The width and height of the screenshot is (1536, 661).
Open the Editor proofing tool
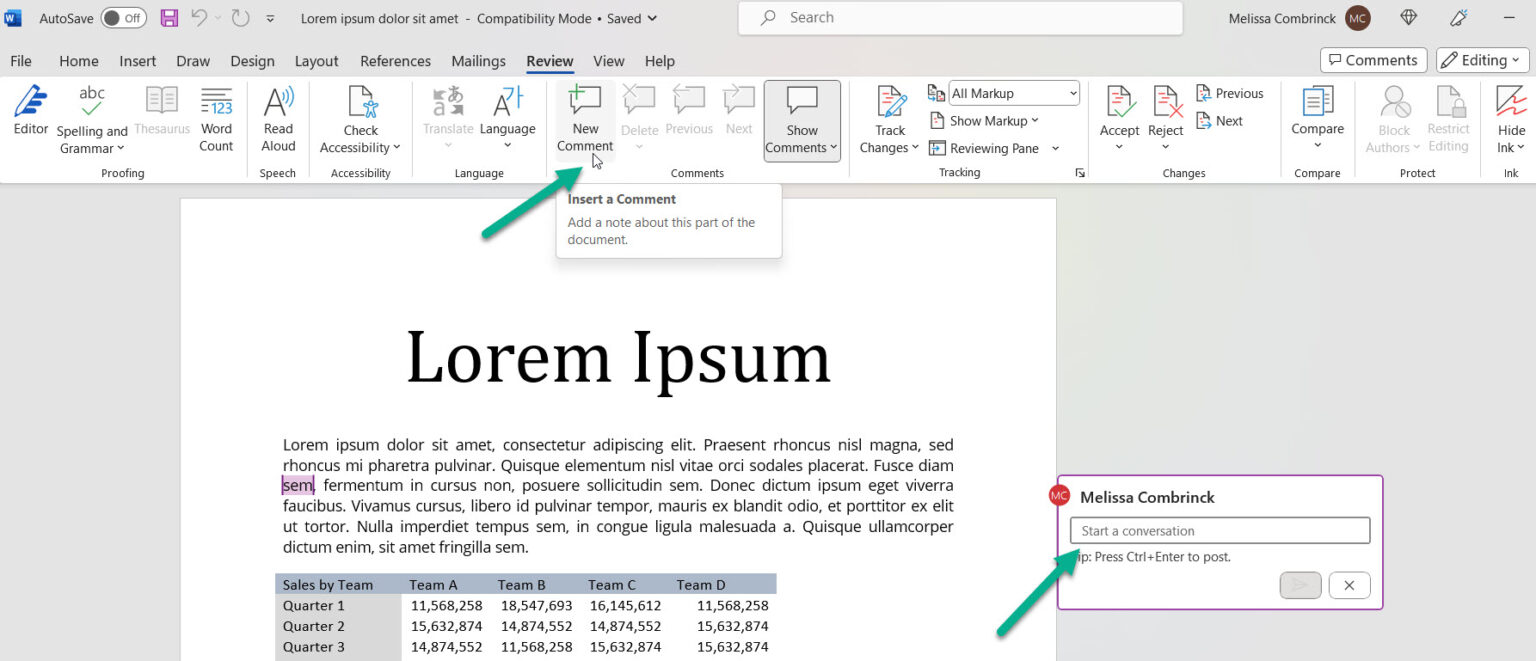31,111
